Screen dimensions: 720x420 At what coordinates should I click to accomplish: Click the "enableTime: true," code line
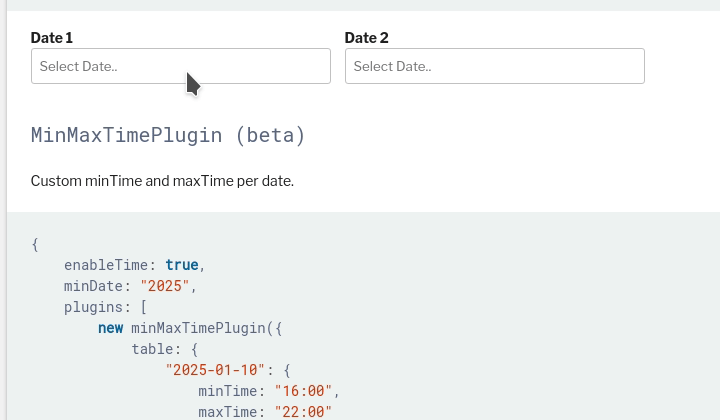[x=135, y=265]
